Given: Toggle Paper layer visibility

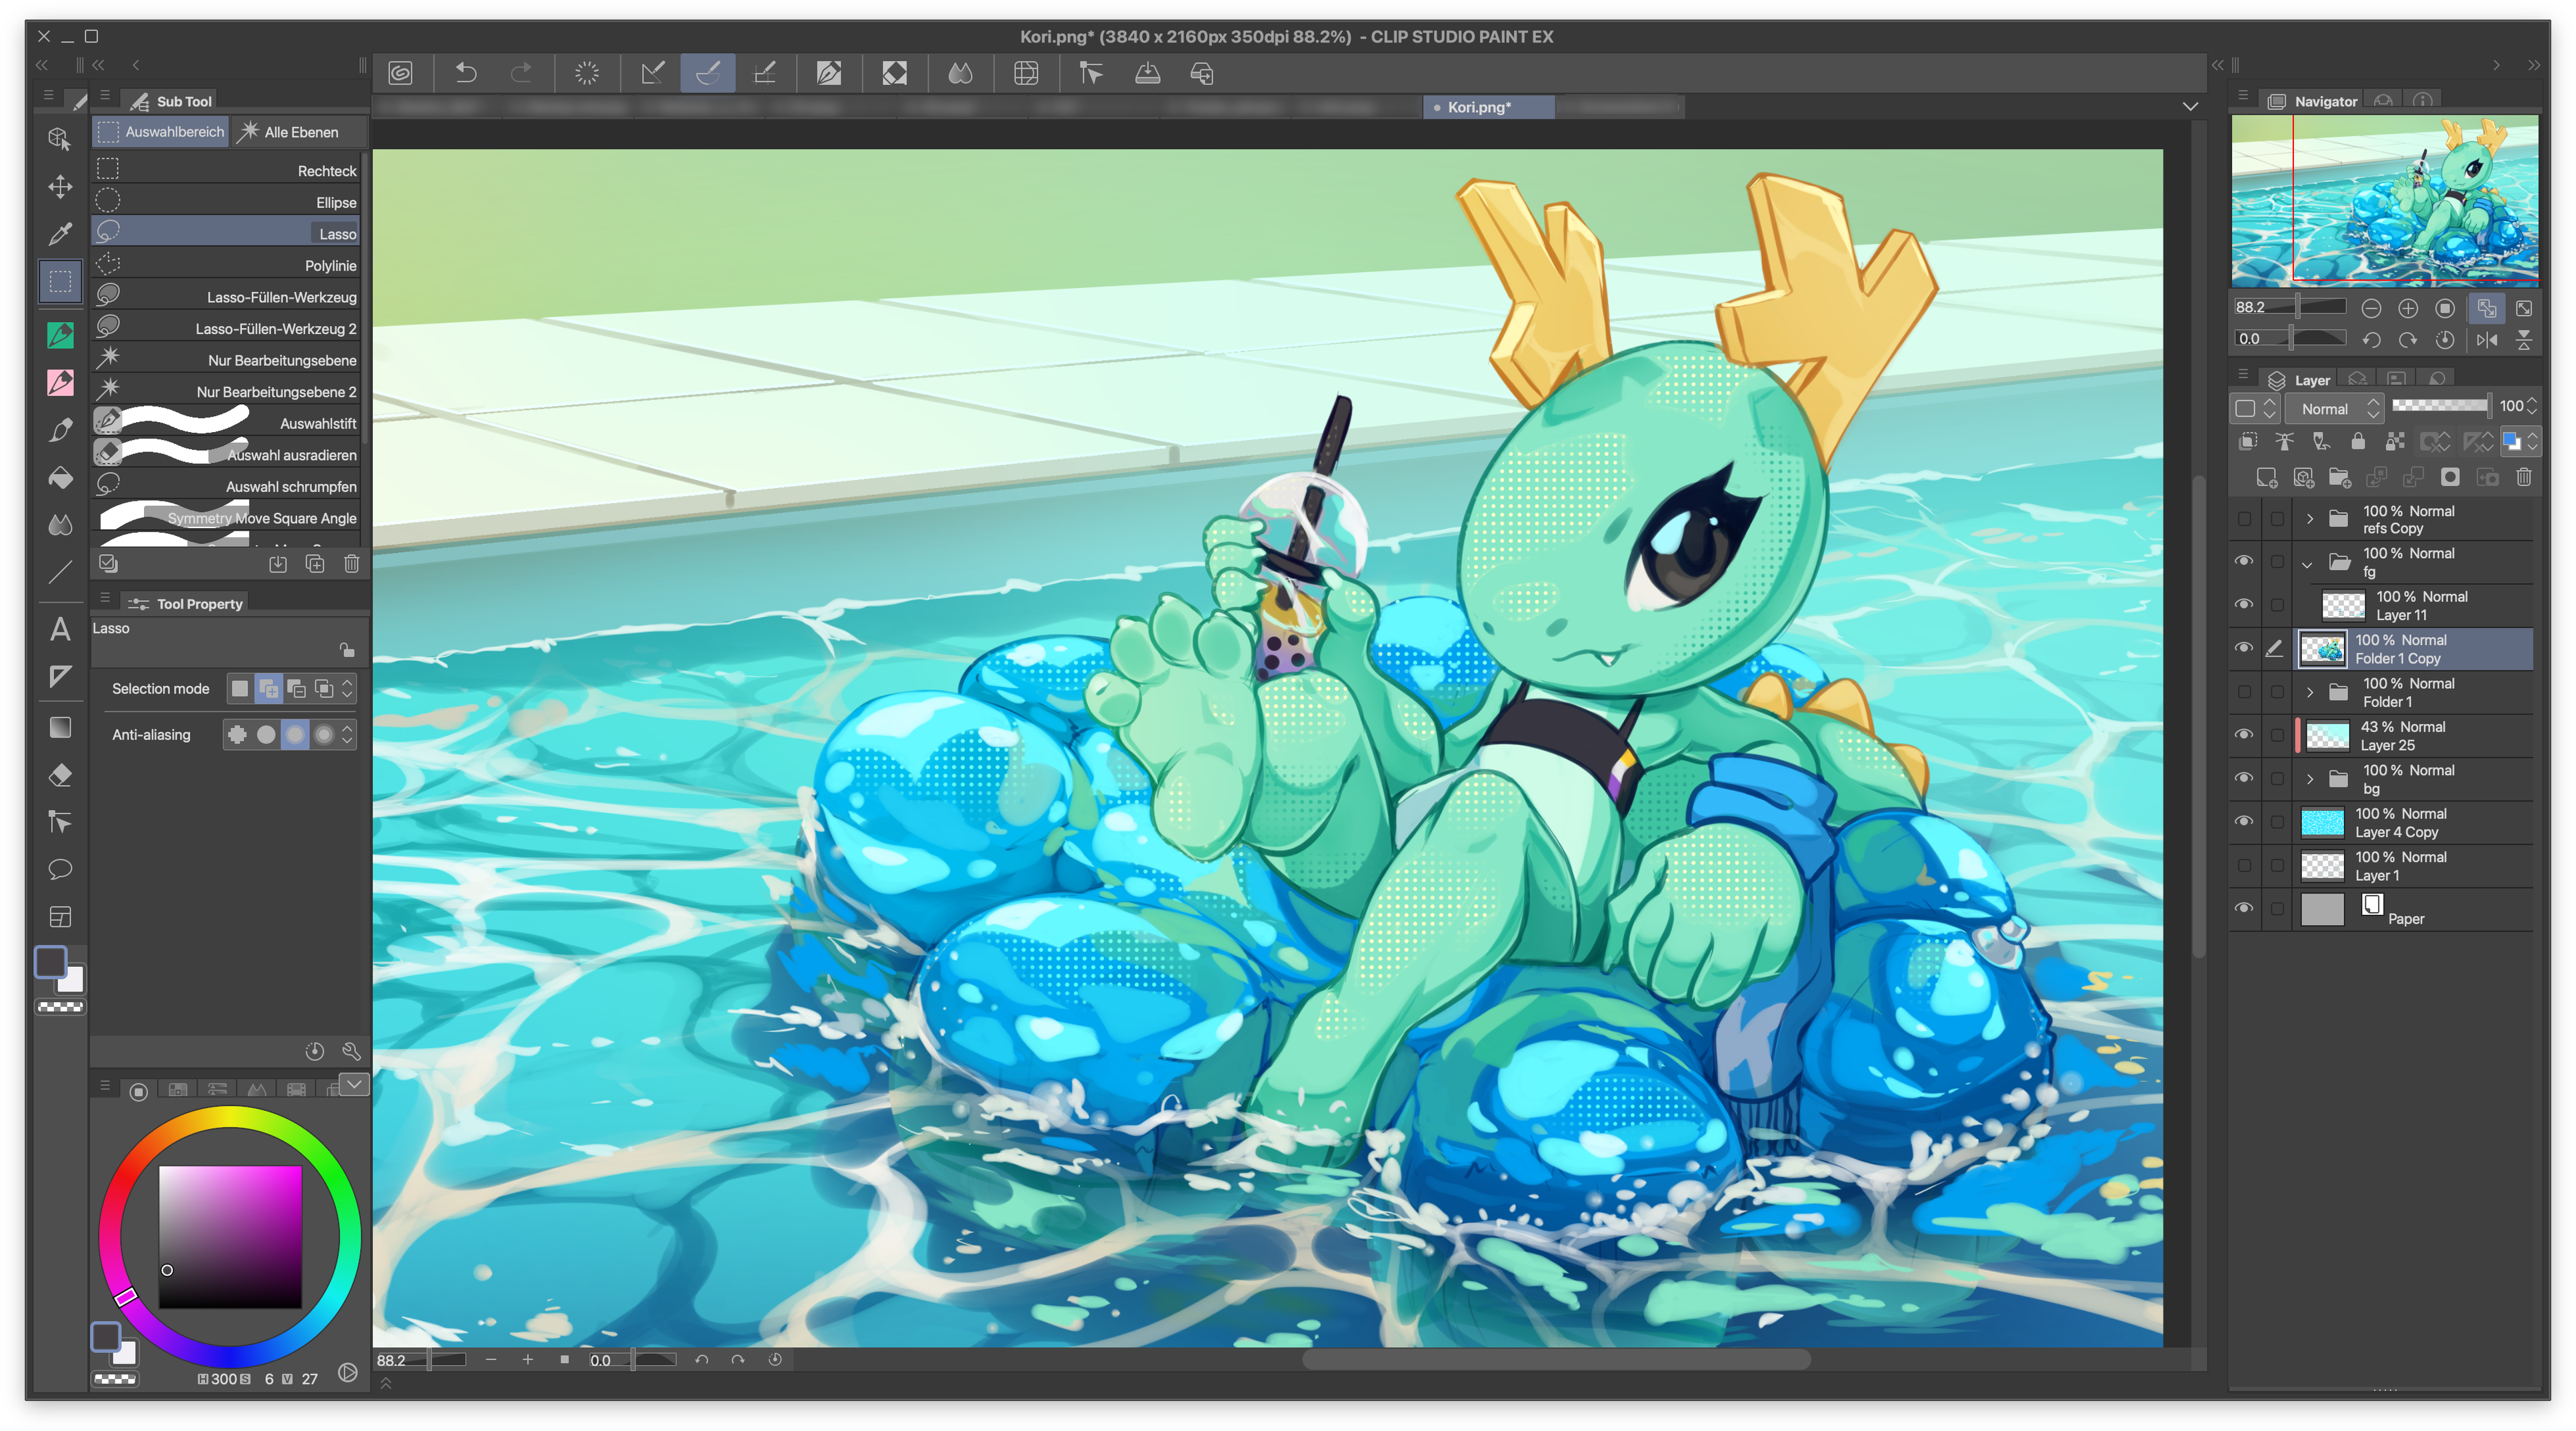Looking at the screenshot, I should [2244, 908].
